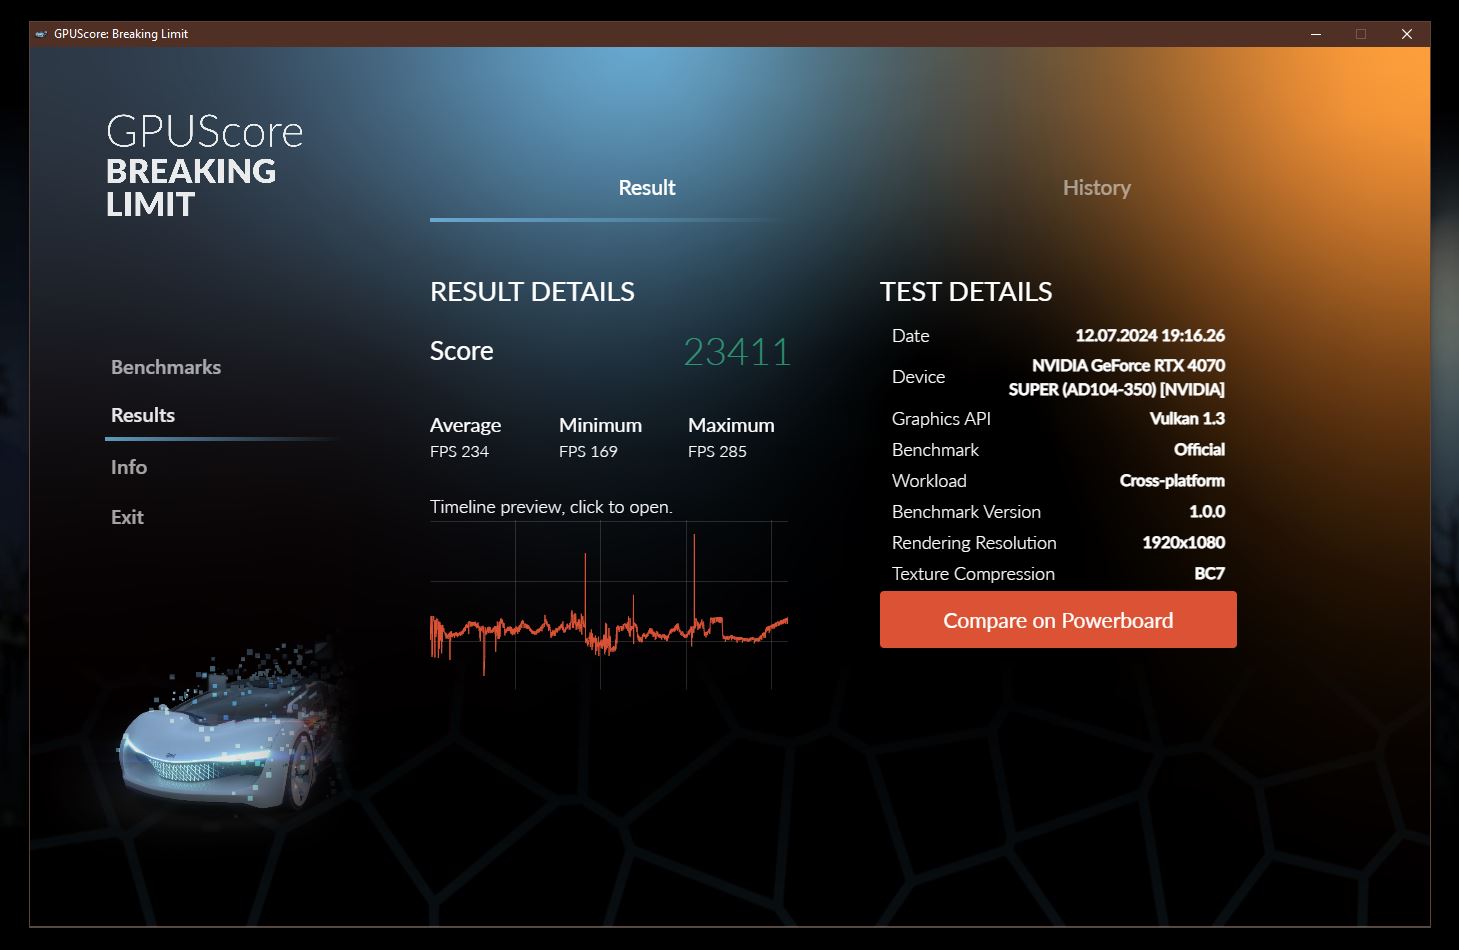This screenshot has height=950, width=1459.
Task: Click the Vulkan 1.3 value
Action: pyautogui.click(x=1187, y=418)
